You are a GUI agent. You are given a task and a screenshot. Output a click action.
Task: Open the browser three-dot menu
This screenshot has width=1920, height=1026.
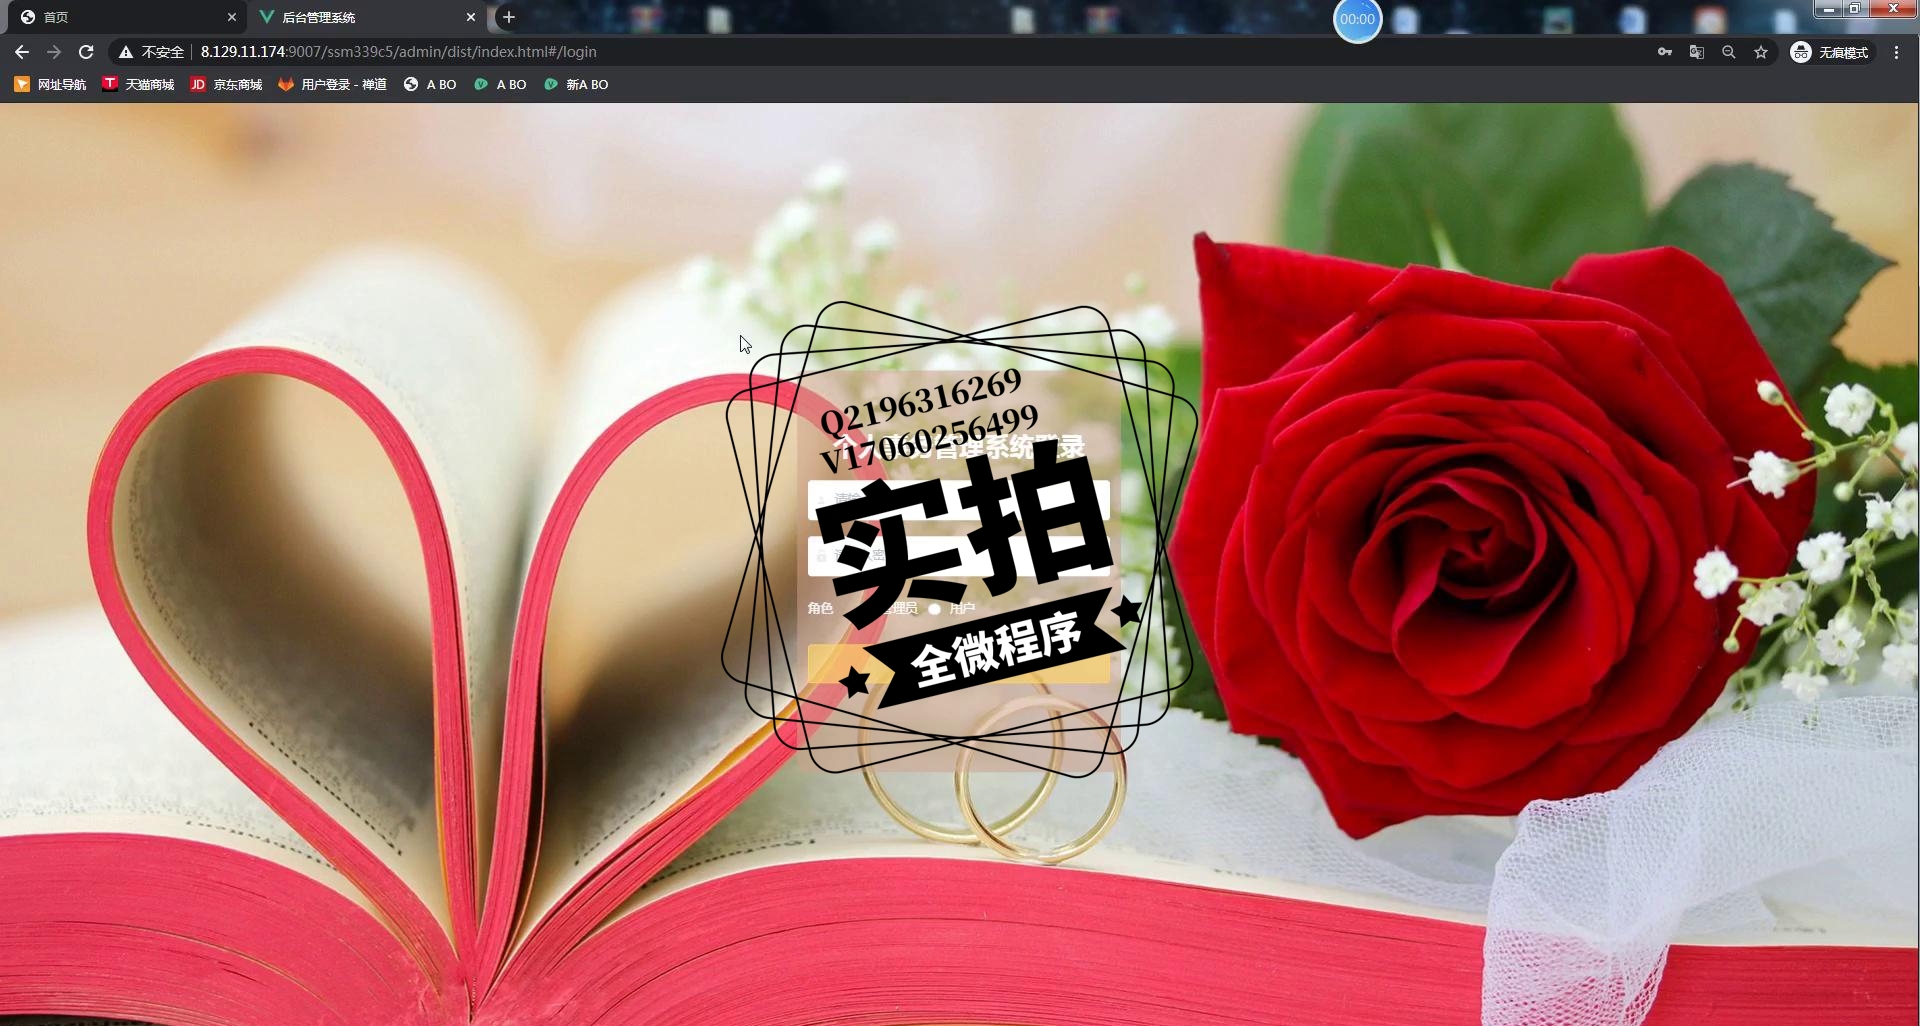pyautogui.click(x=1896, y=52)
